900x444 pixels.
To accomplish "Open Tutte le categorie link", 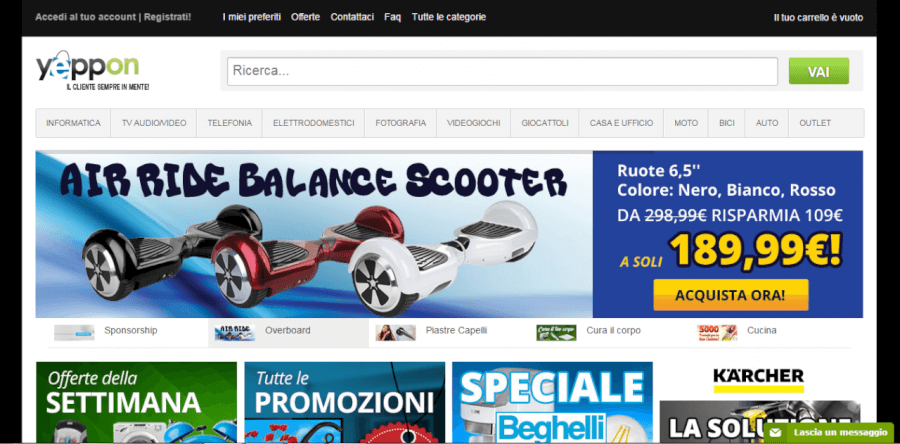I will [449, 17].
